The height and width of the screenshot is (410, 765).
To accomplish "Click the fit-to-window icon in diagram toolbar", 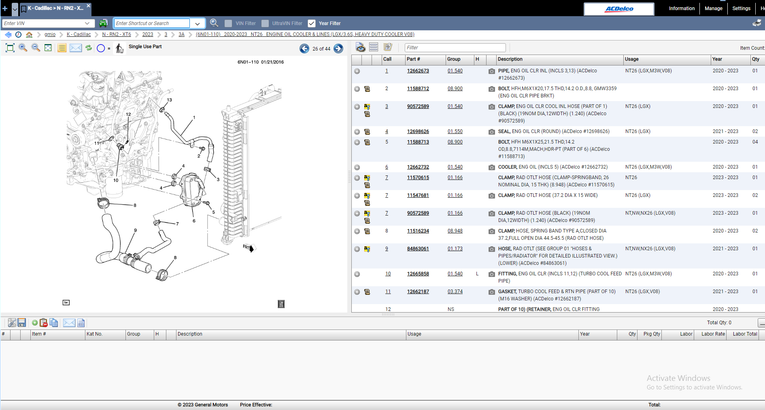I will (x=10, y=48).
